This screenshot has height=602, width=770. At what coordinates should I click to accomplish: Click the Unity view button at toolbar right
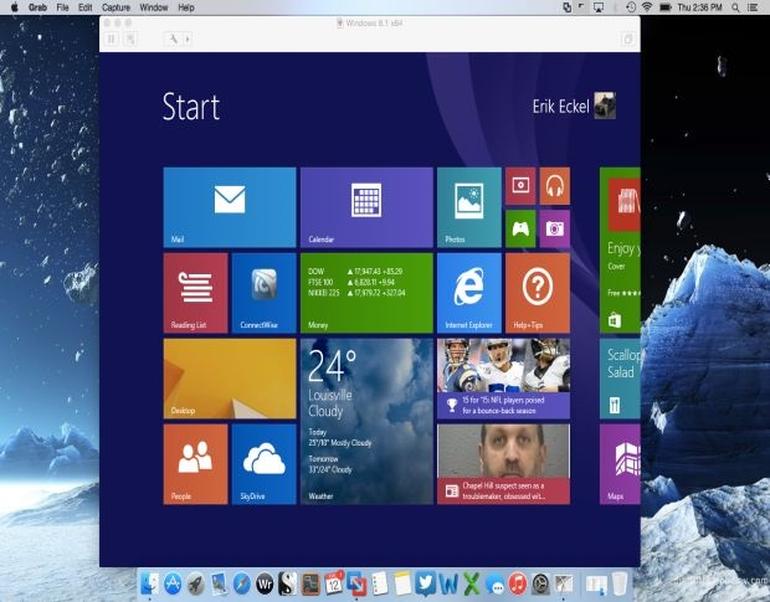click(x=628, y=39)
